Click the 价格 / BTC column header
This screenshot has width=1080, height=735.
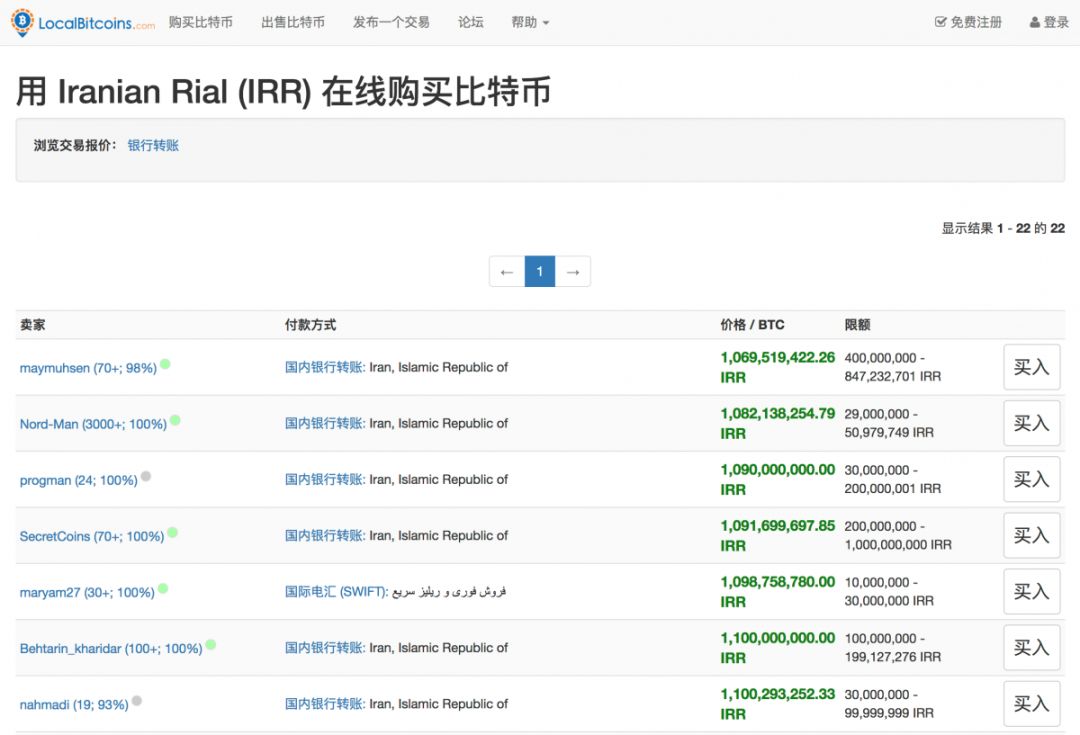pos(752,324)
